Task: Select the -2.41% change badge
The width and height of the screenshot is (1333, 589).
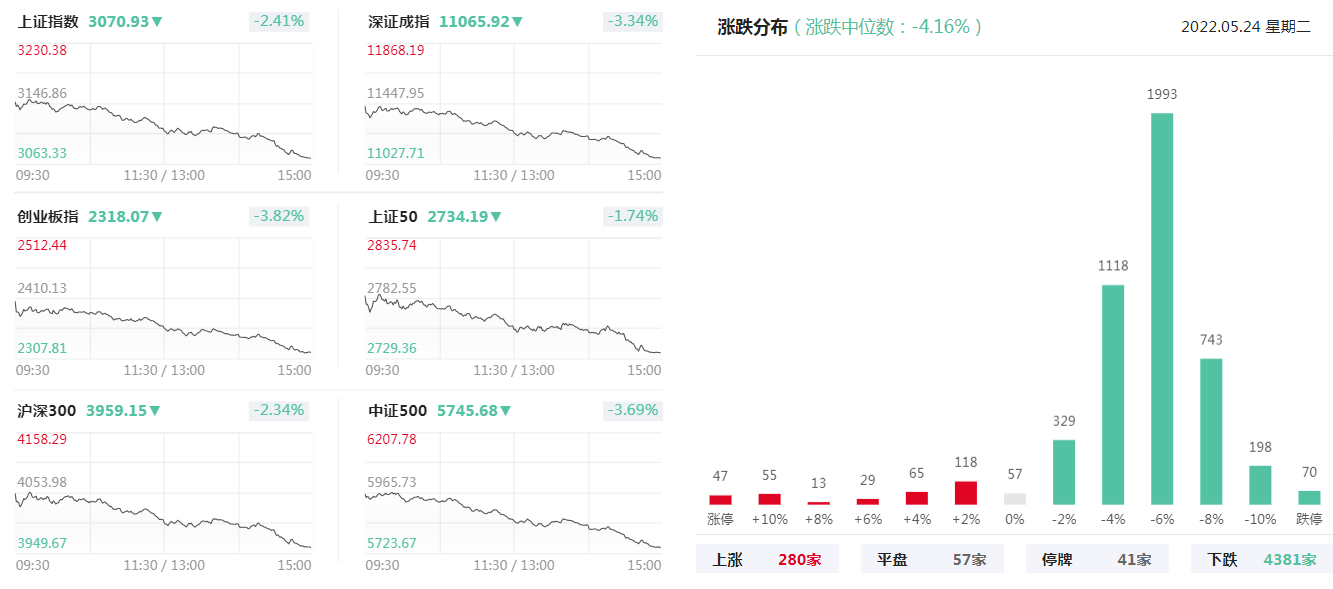Action: click(x=279, y=21)
